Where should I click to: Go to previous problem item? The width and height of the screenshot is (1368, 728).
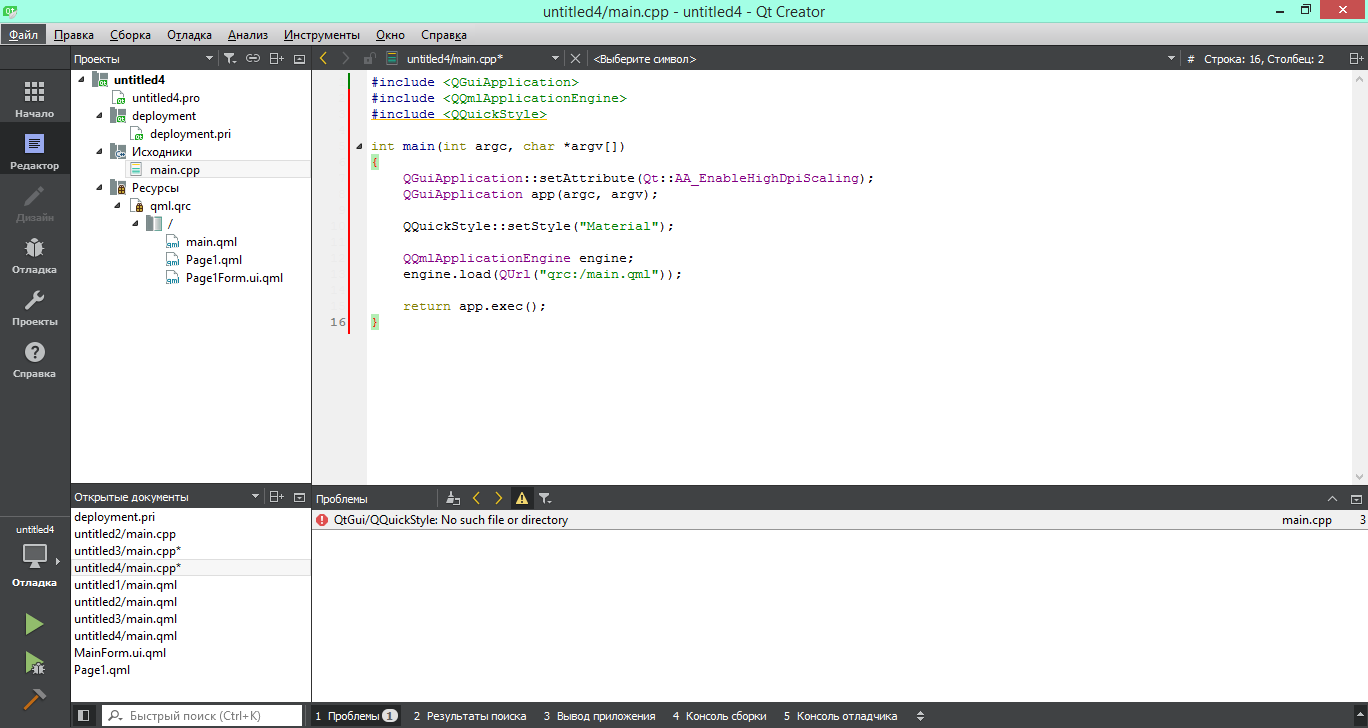coord(476,498)
